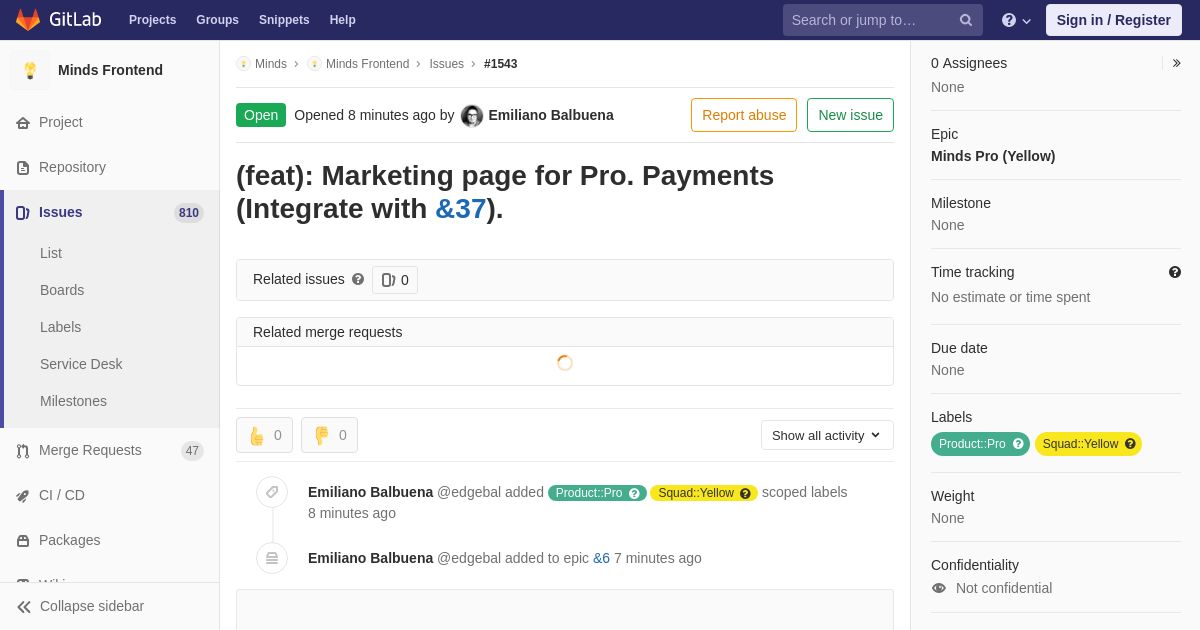1200x630 pixels.
Task: Click Sign in / Register button
Action: tap(1113, 20)
